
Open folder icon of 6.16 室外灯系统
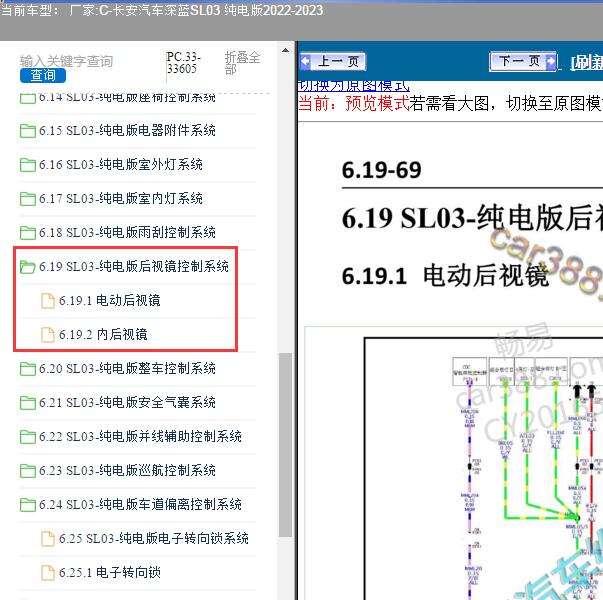click(x=28, y=165)
